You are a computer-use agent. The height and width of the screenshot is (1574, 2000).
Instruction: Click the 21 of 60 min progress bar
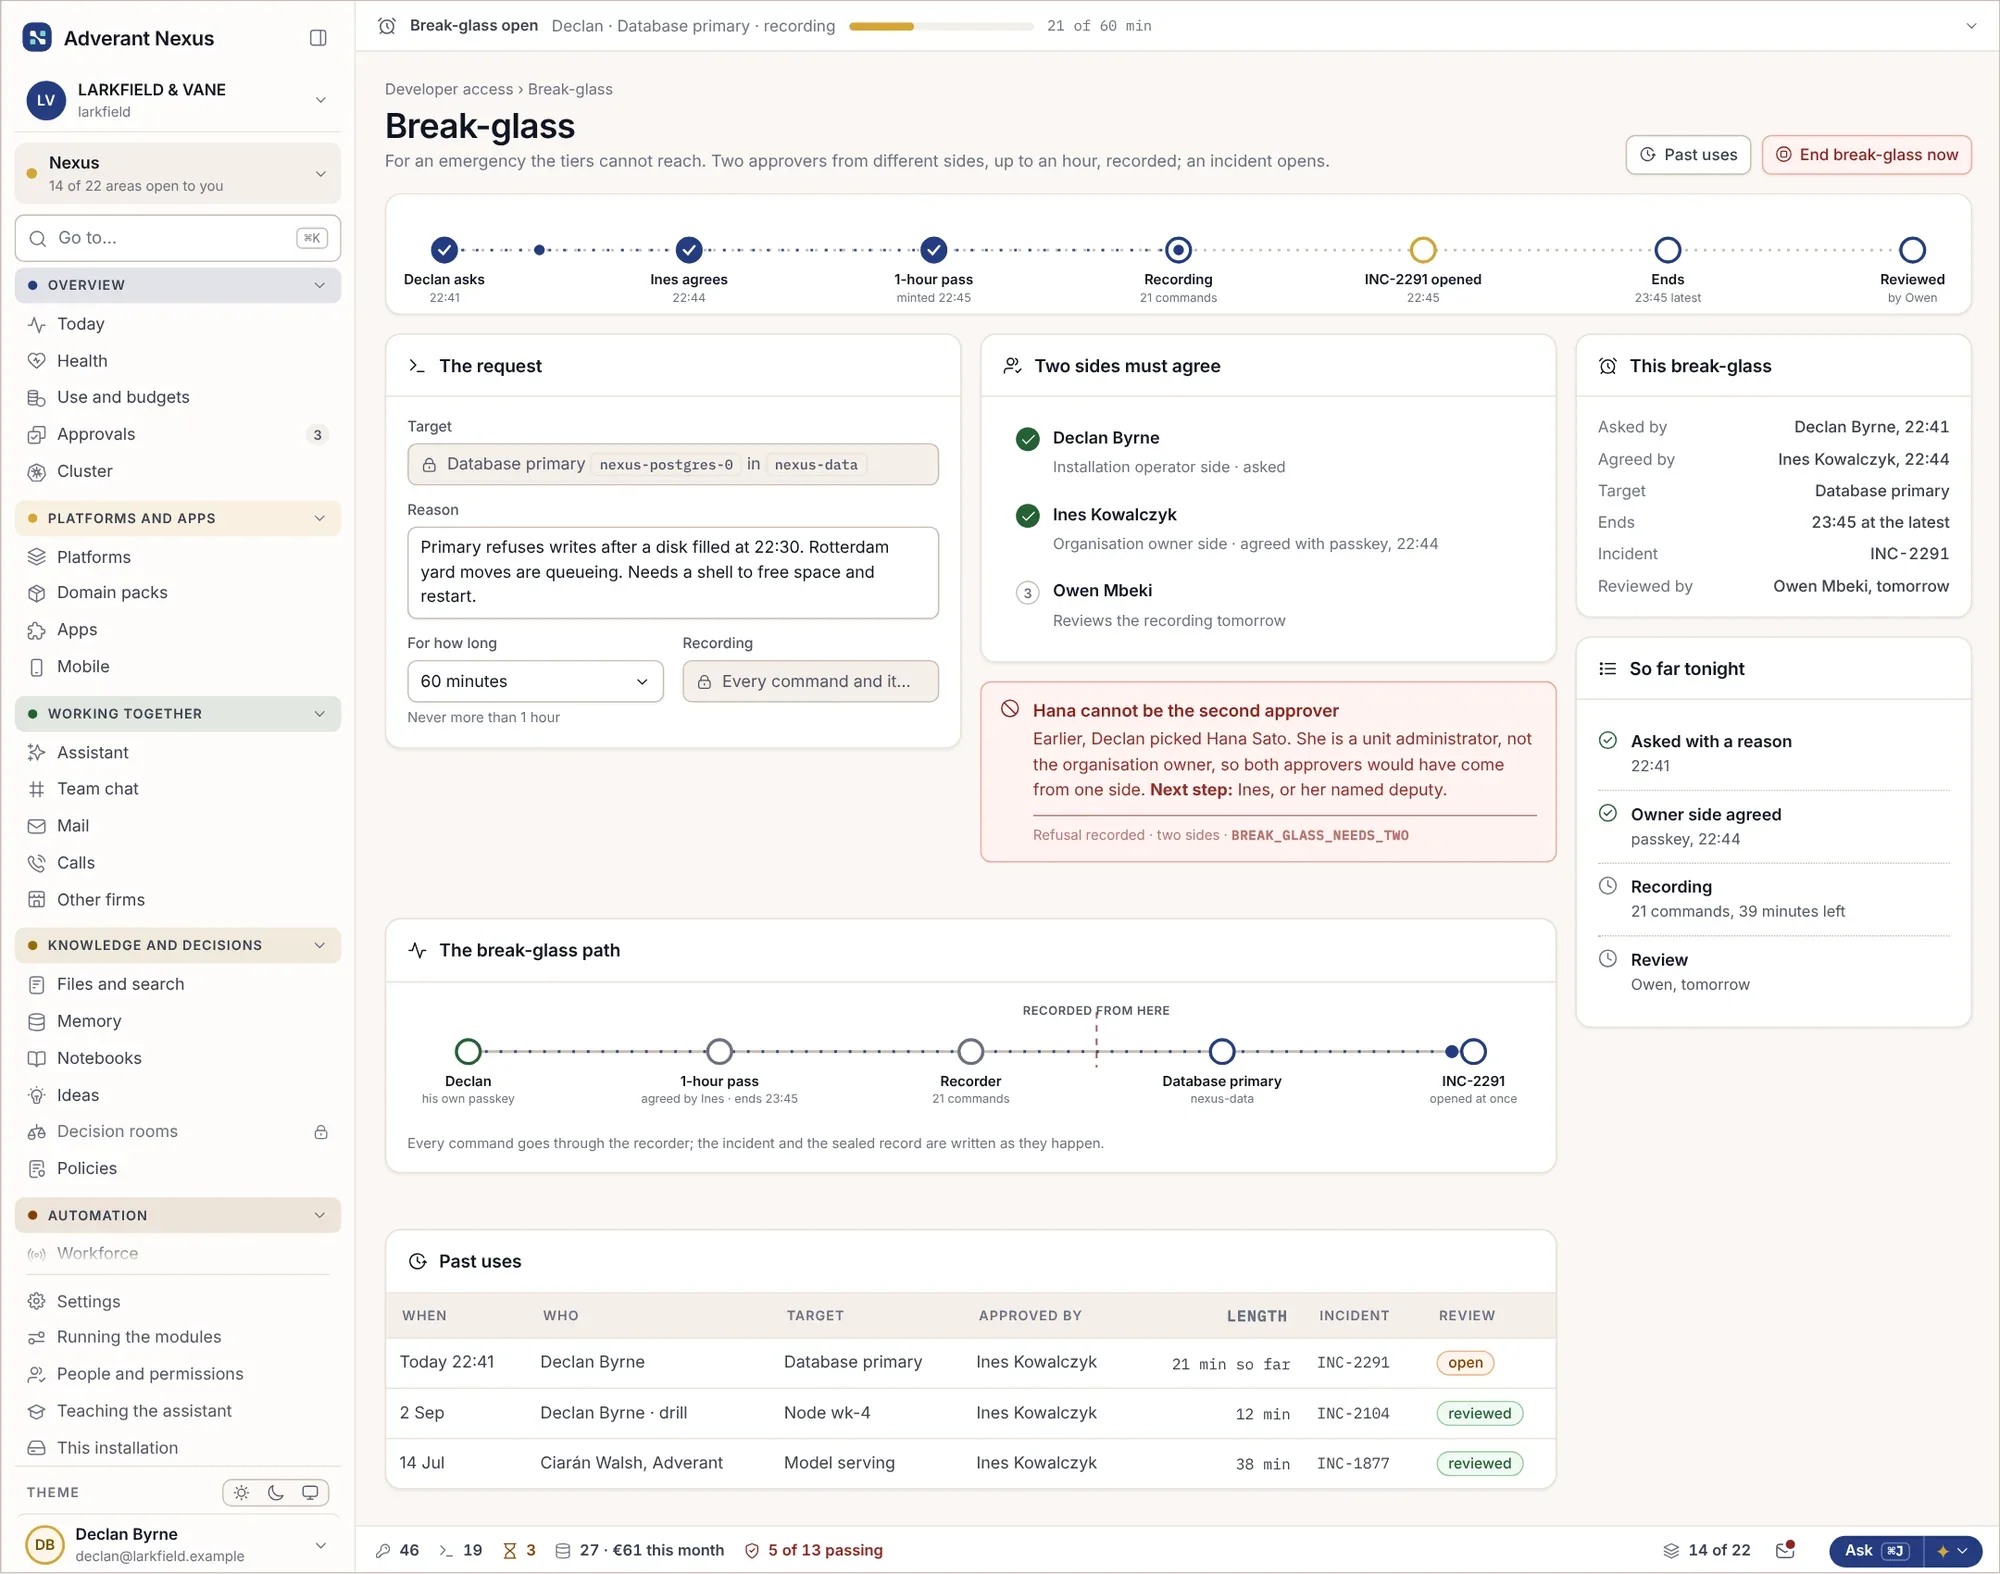(x=941, y=26)
